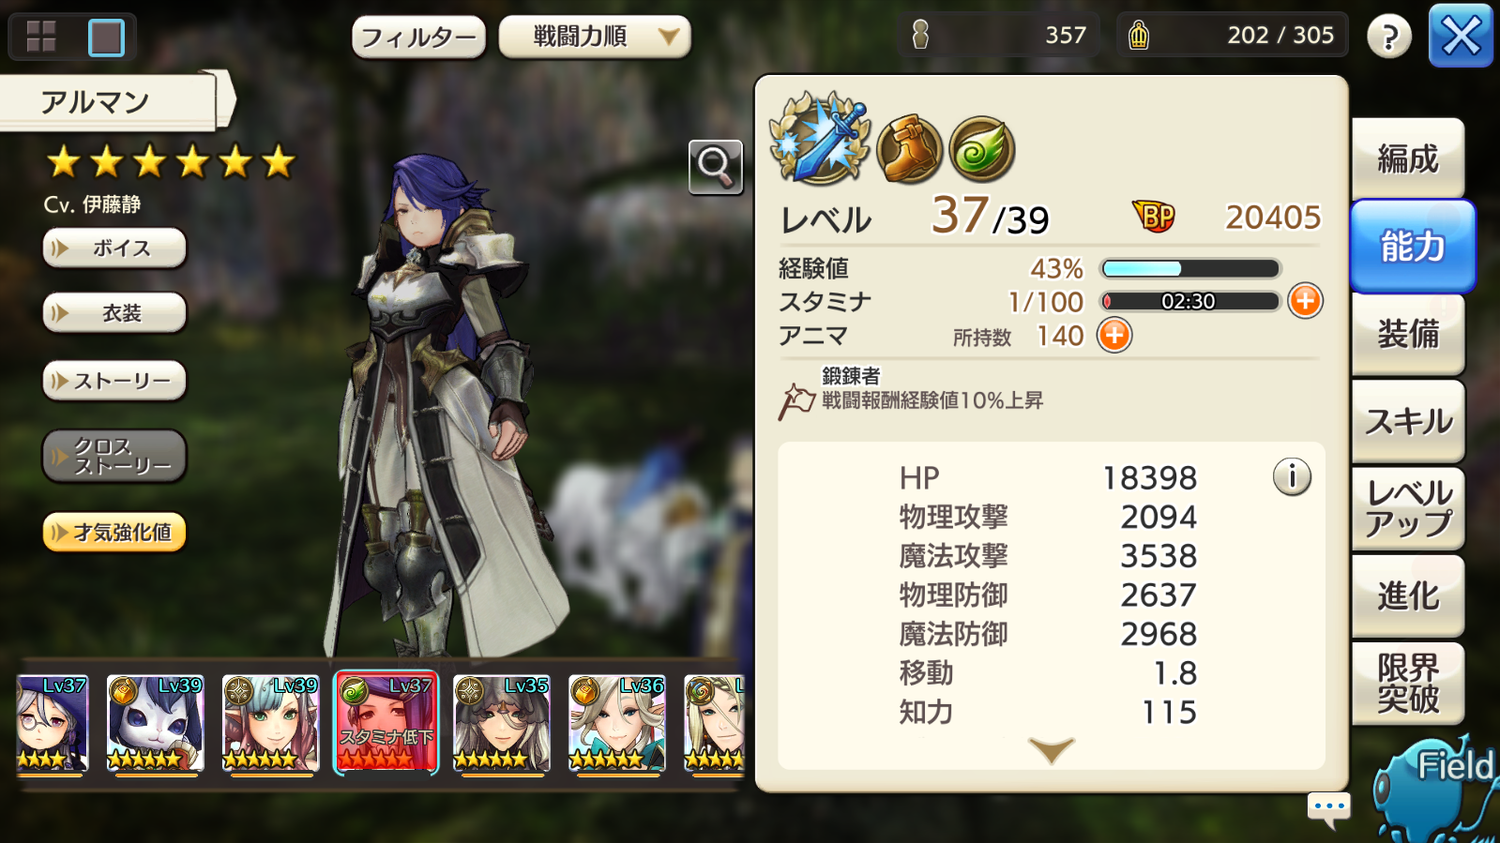
Task: Open 才気強化値 button
Action: (114, 532)
